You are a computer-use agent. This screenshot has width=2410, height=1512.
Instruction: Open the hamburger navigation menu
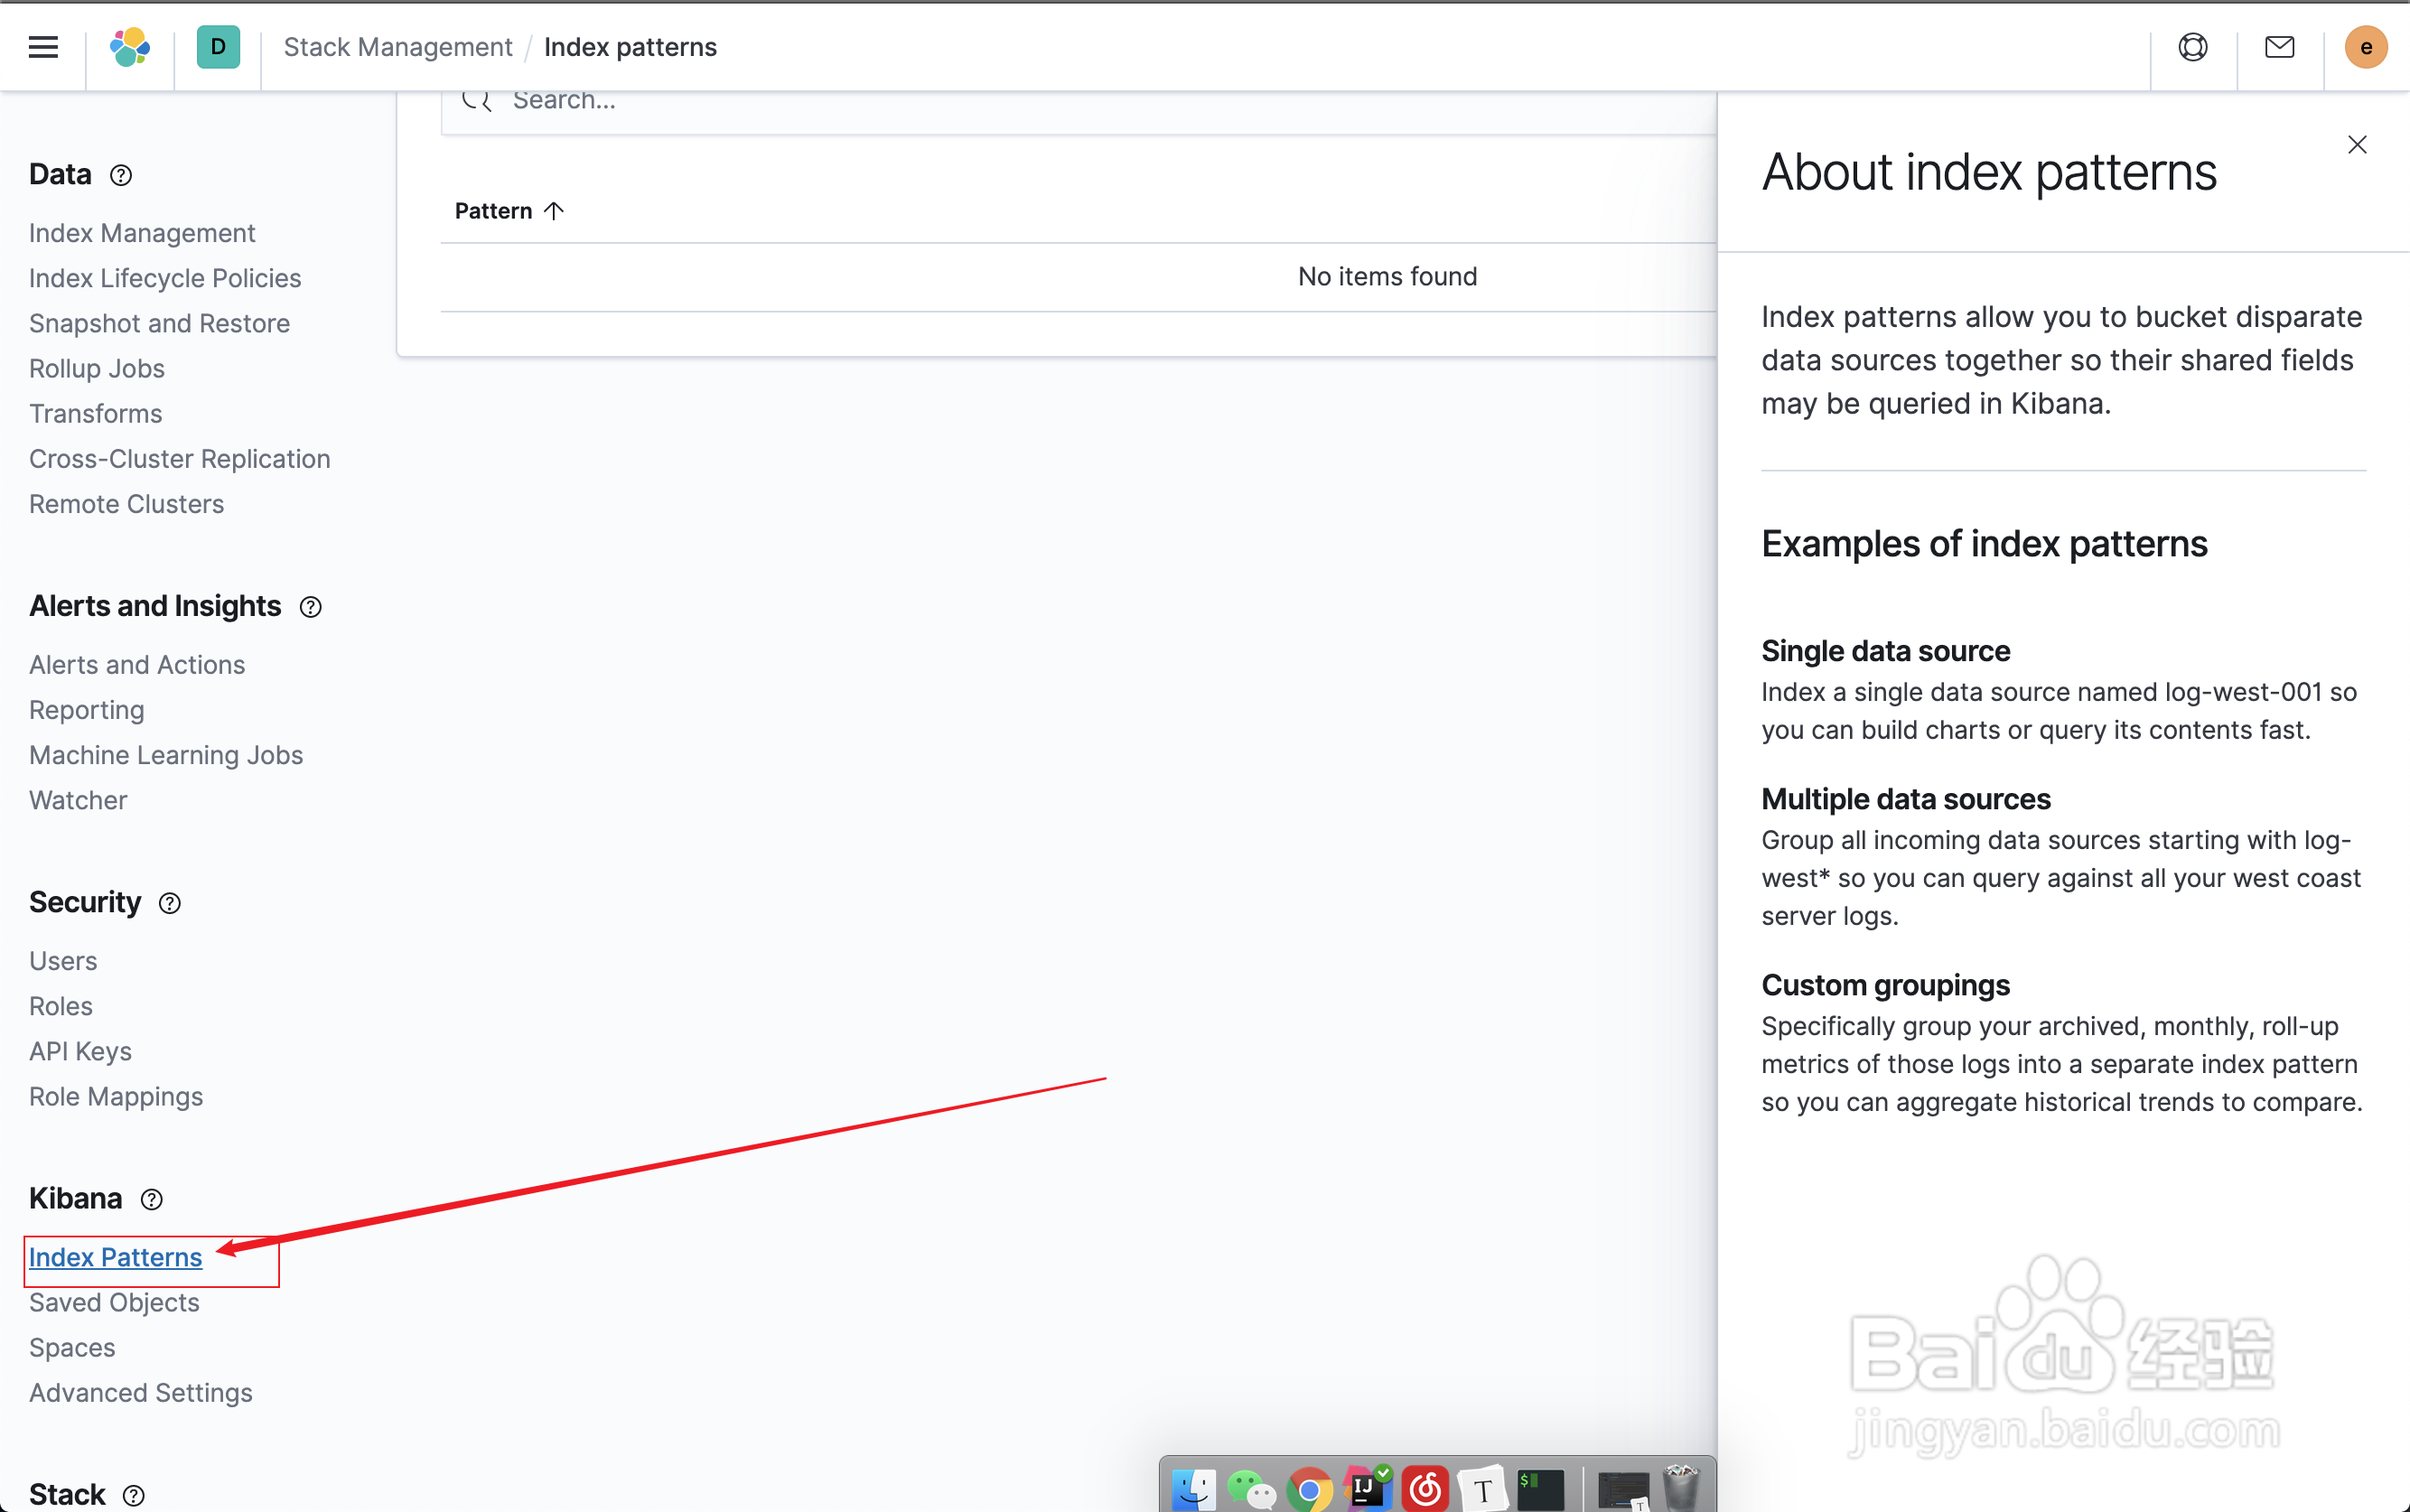(x=43, y=47)
